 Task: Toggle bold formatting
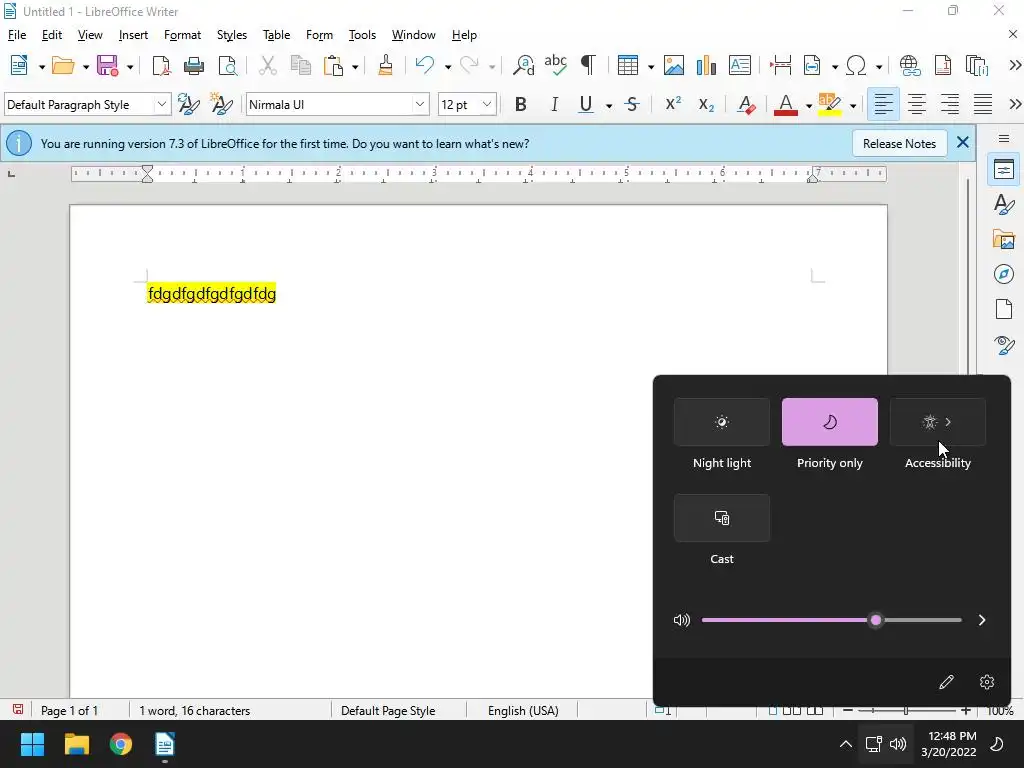pyautogui.click(x=520, y=104)
